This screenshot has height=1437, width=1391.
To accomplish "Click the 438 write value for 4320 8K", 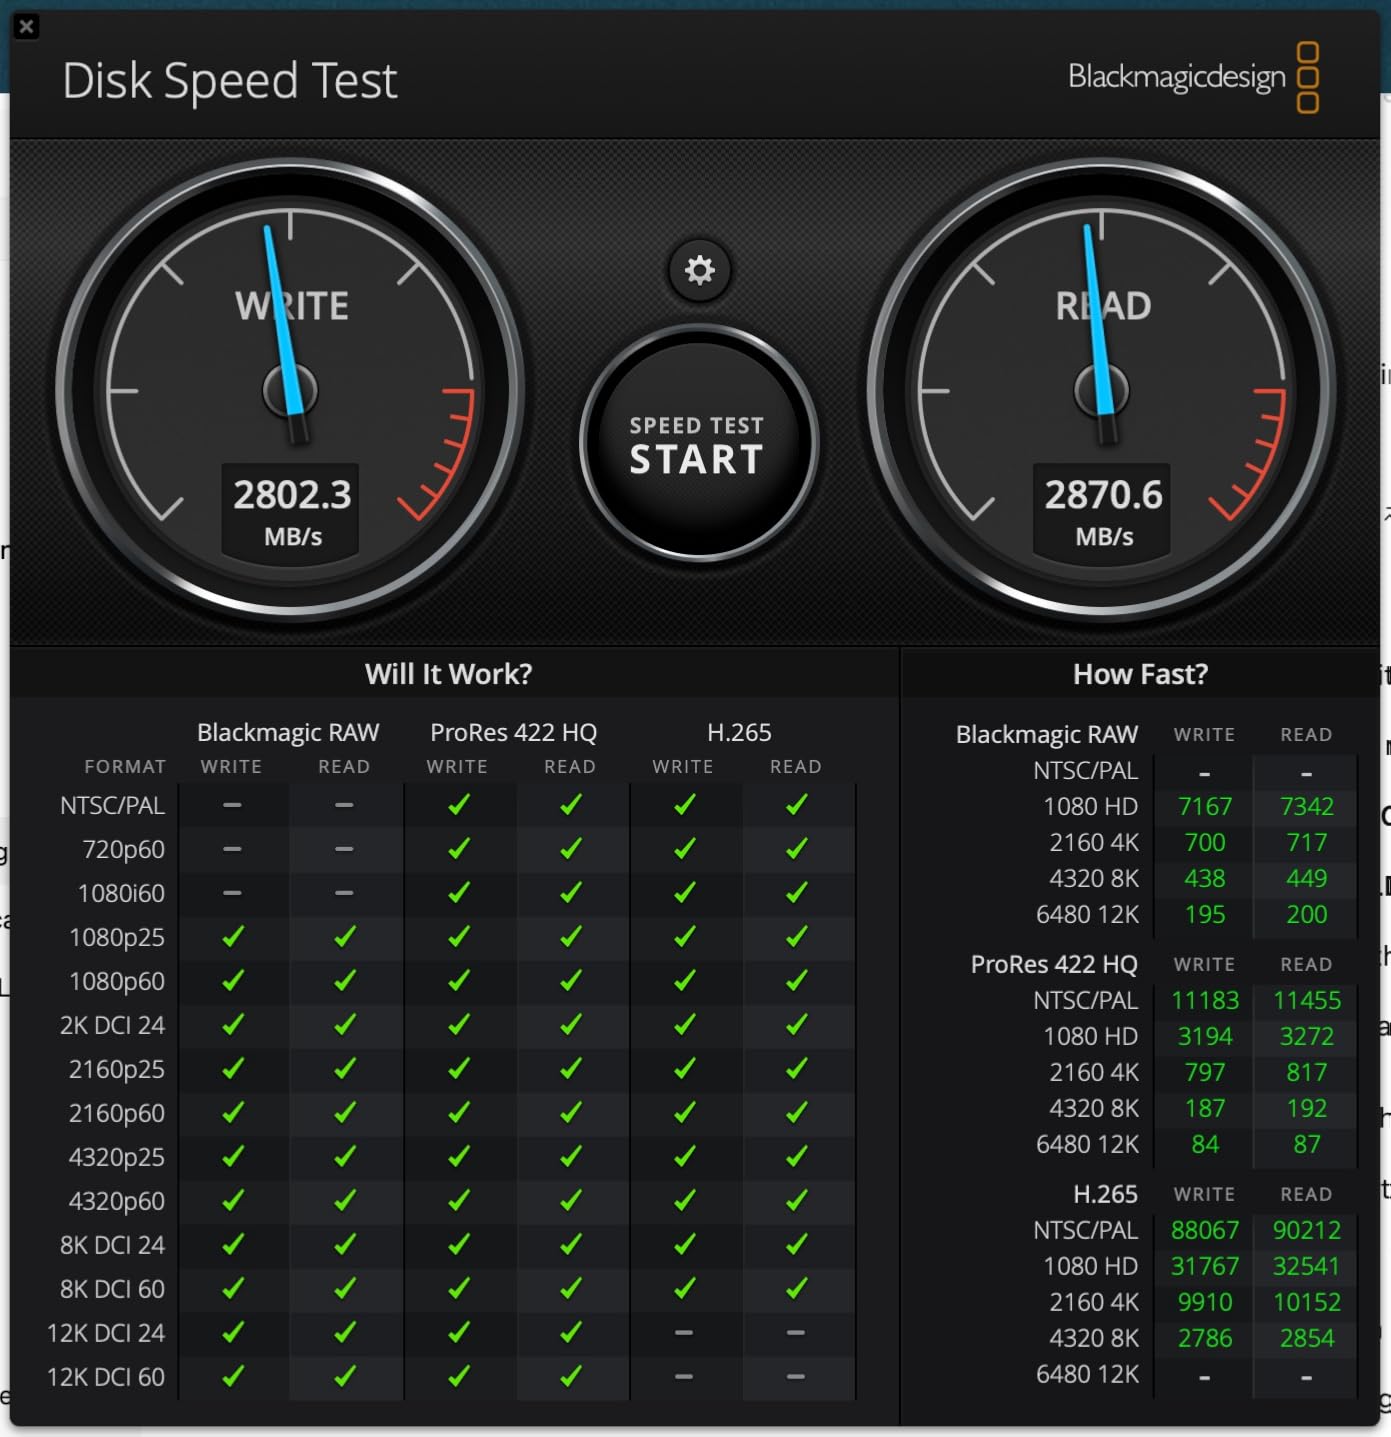I will (1204, 878).
